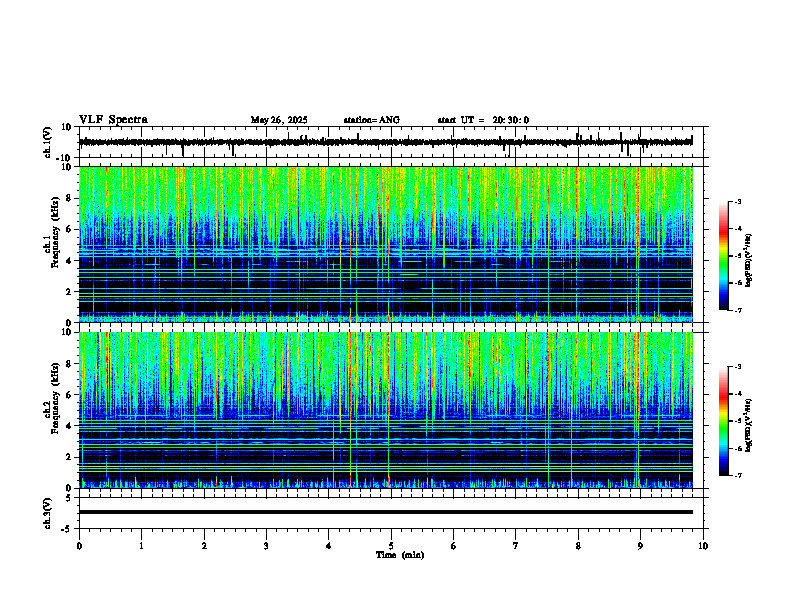Click time-axis tick label "4"

click(329, 546)
